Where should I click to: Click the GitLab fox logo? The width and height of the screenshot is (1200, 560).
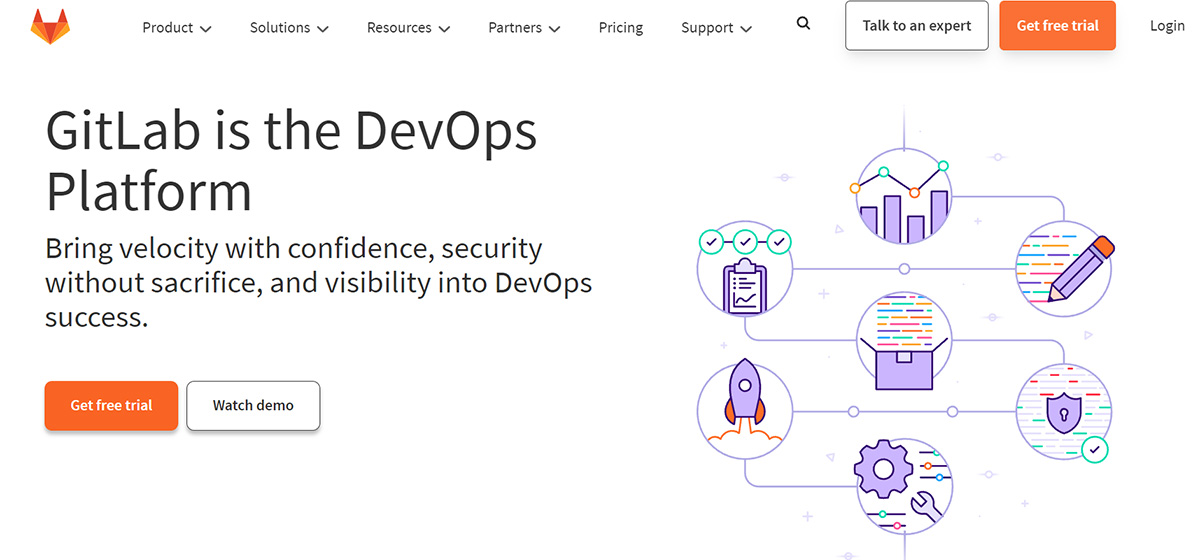point(49,27)
